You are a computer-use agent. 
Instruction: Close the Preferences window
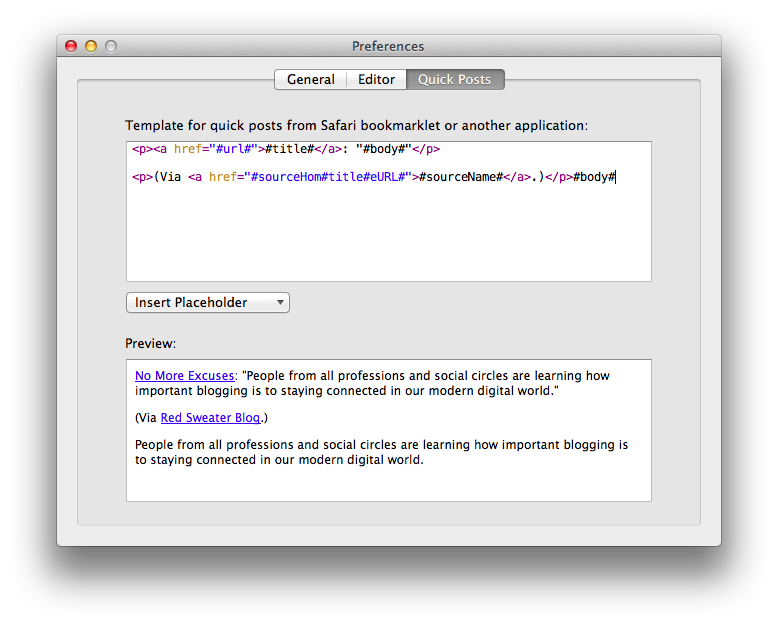tap(71, 46)
